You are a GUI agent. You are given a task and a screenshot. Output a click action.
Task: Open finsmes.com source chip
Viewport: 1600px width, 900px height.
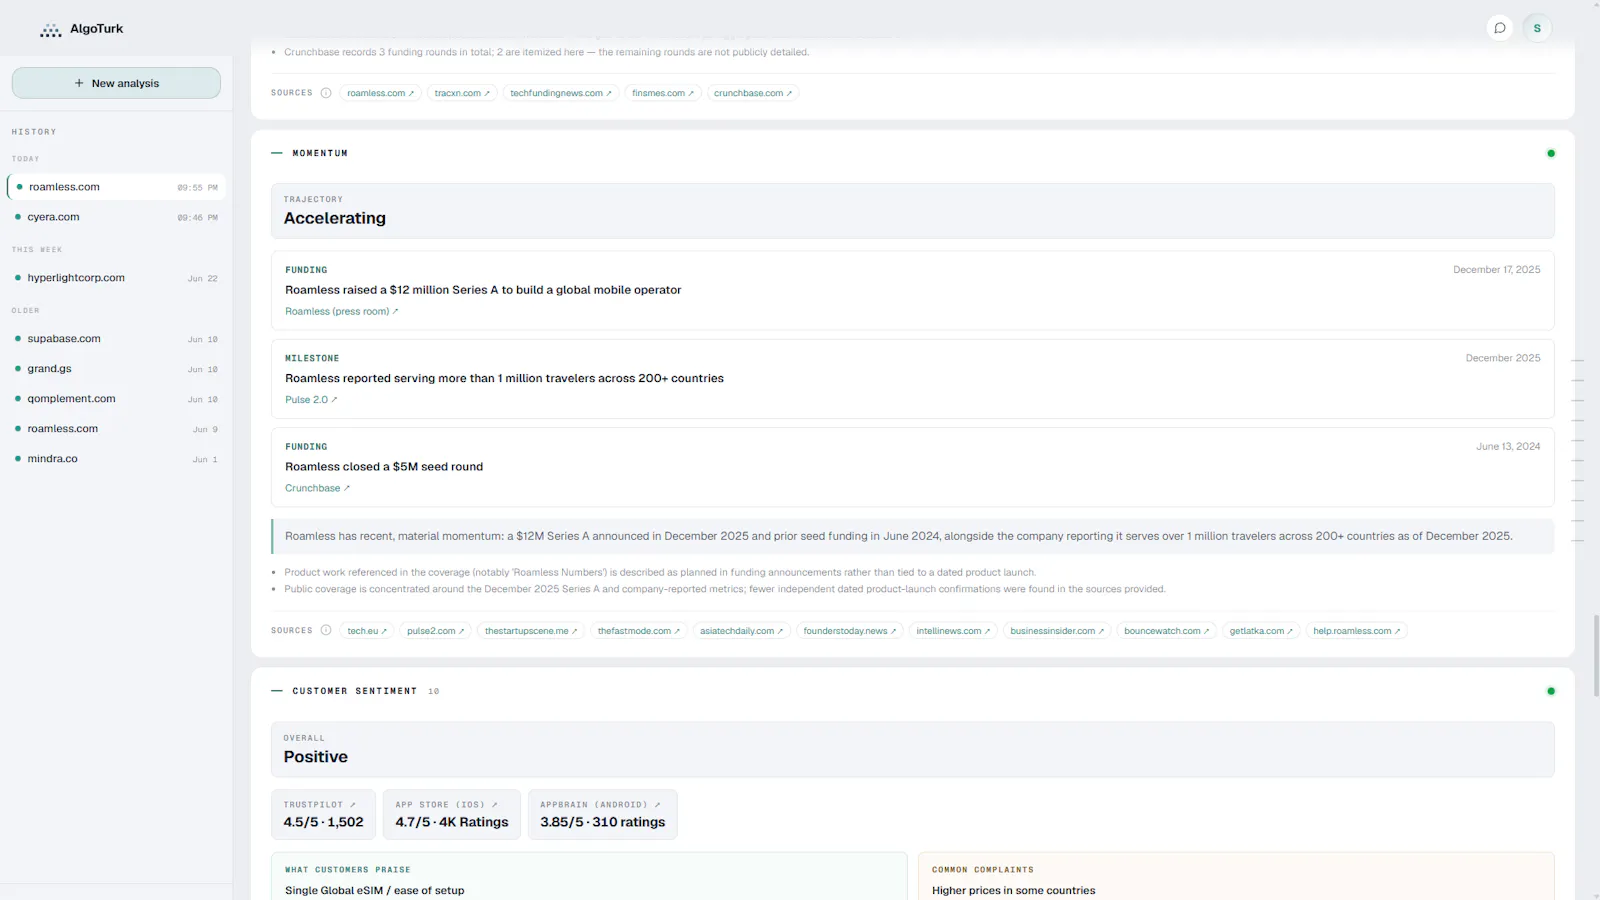663,93
